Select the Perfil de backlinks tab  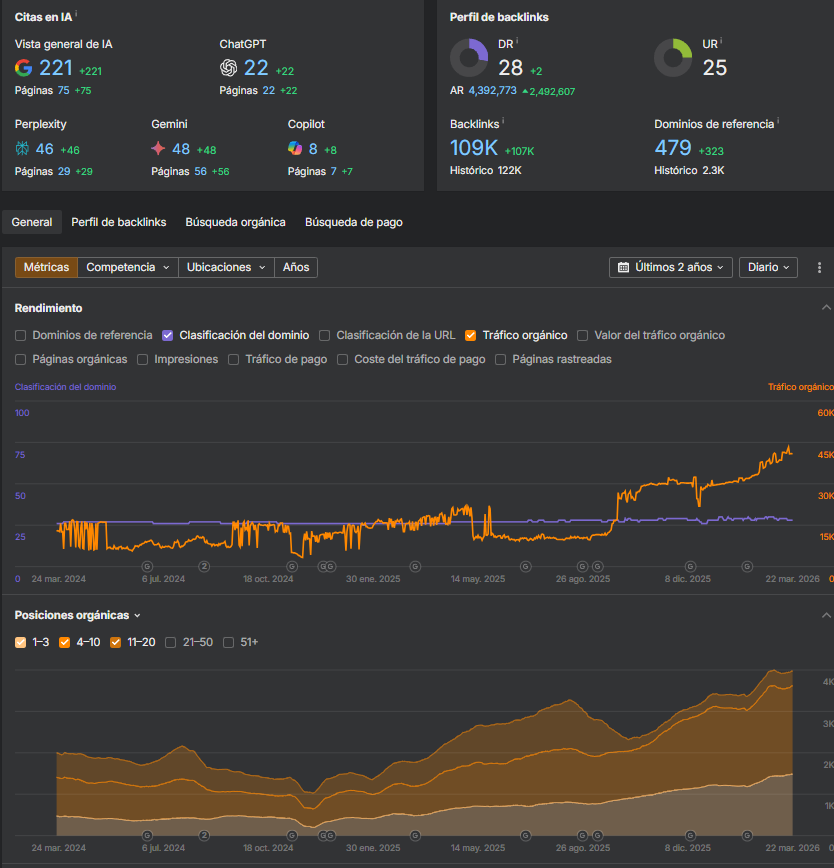[x=119, y=222]
